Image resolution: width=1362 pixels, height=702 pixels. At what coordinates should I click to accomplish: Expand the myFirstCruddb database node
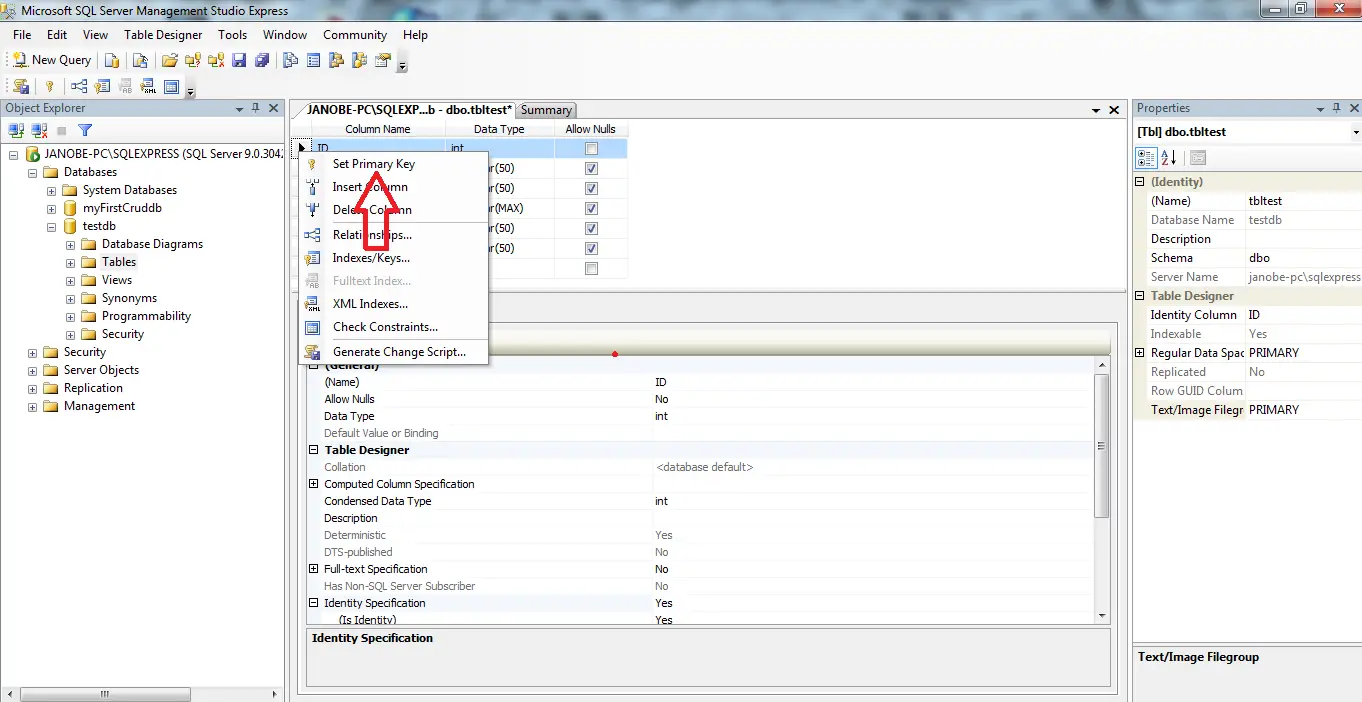[x=51, y=208]
